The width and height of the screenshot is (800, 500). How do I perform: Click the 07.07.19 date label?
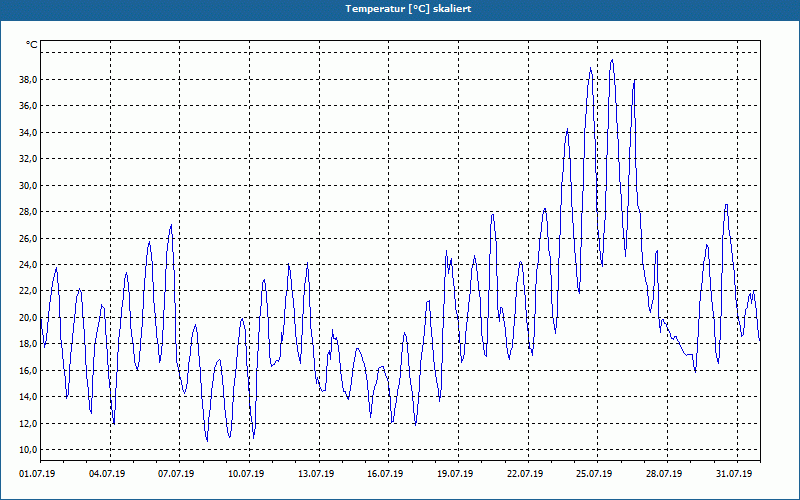tap(176, 474)
